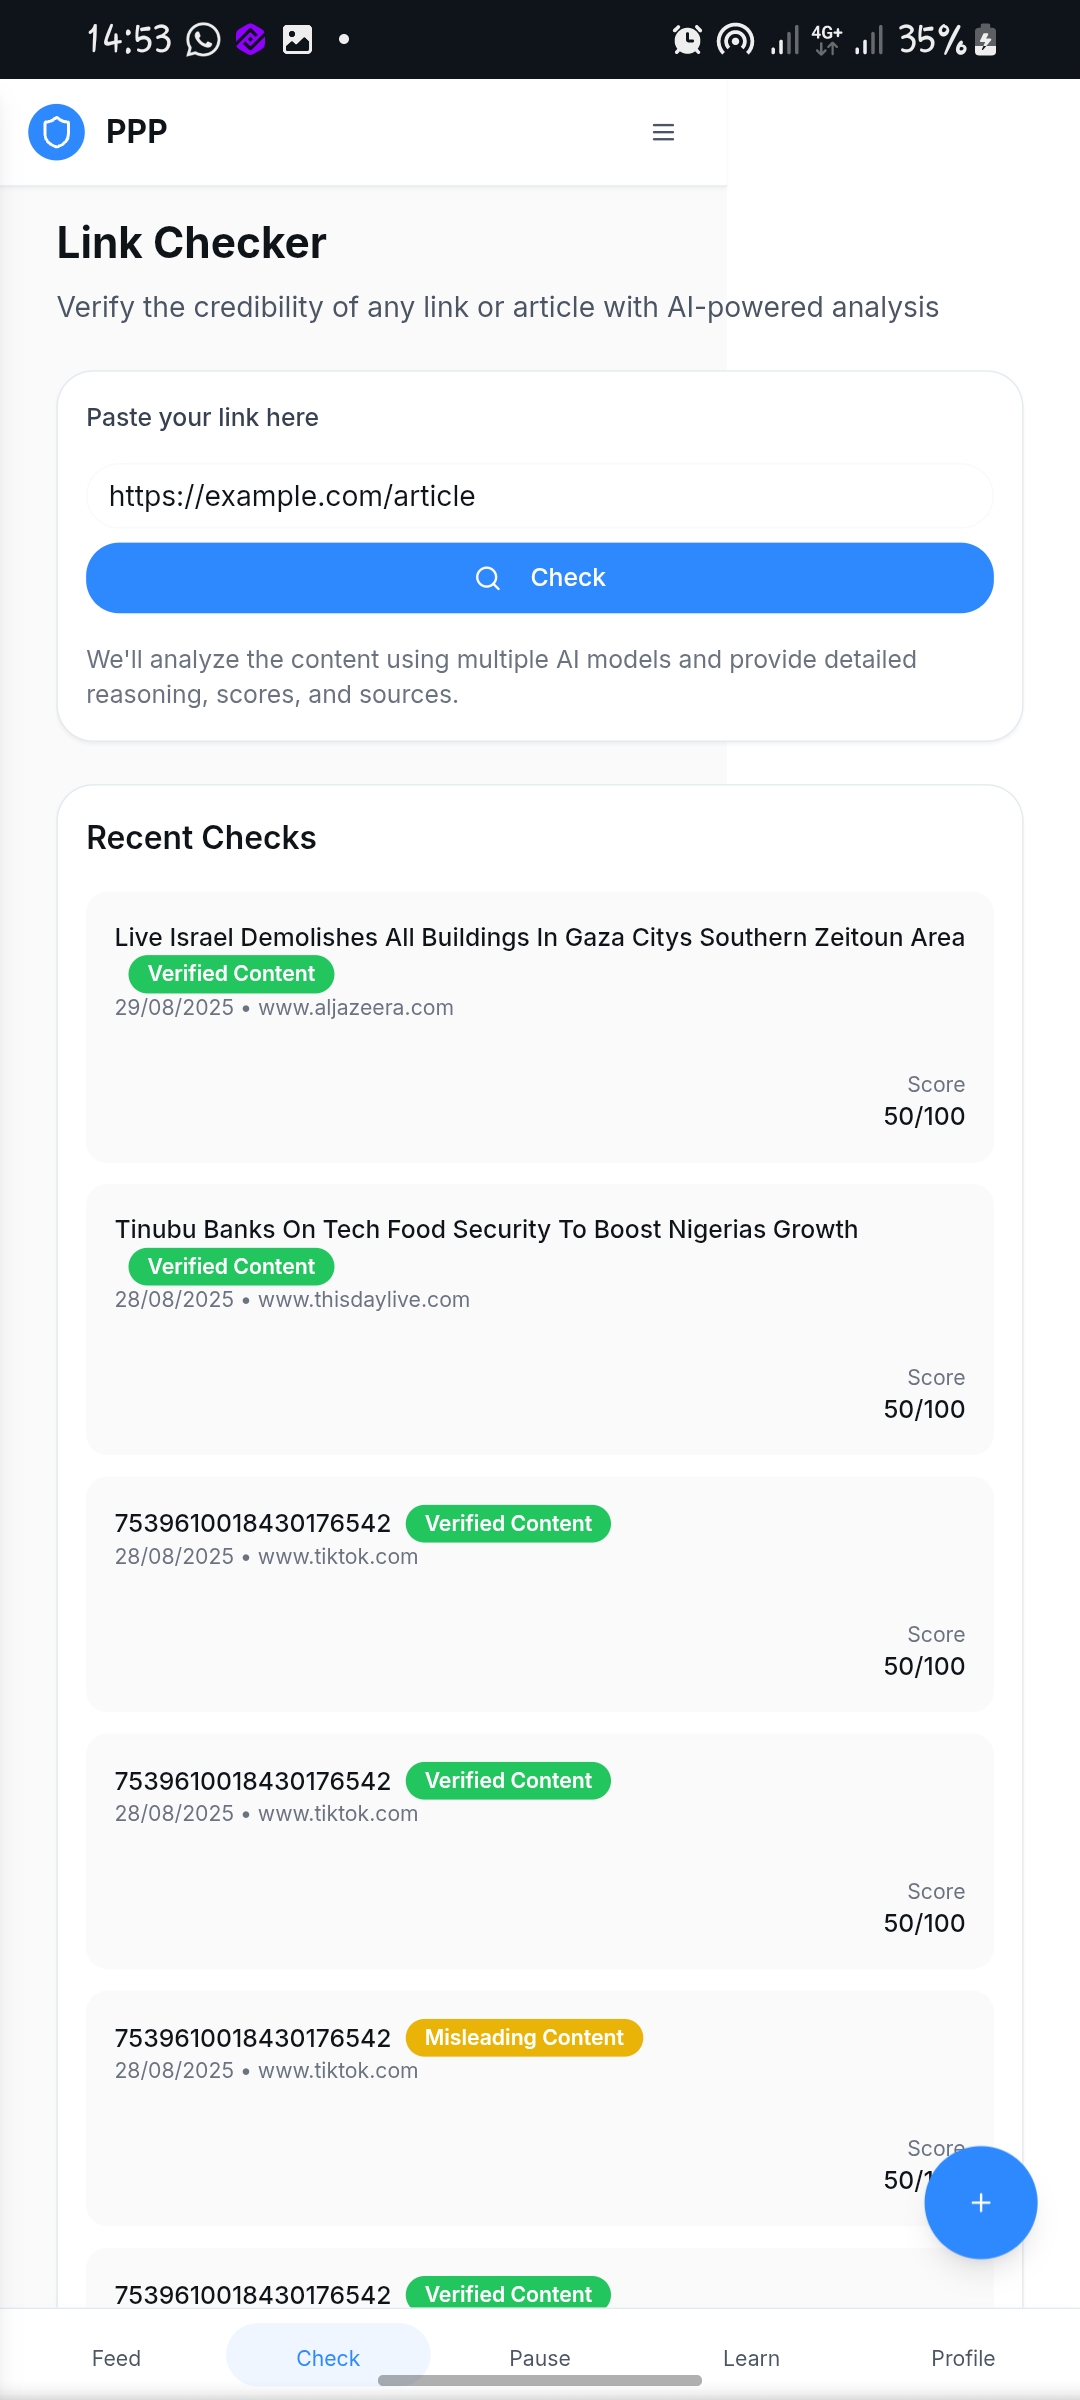Tap the gallery image notification icon

click(297, 40)
